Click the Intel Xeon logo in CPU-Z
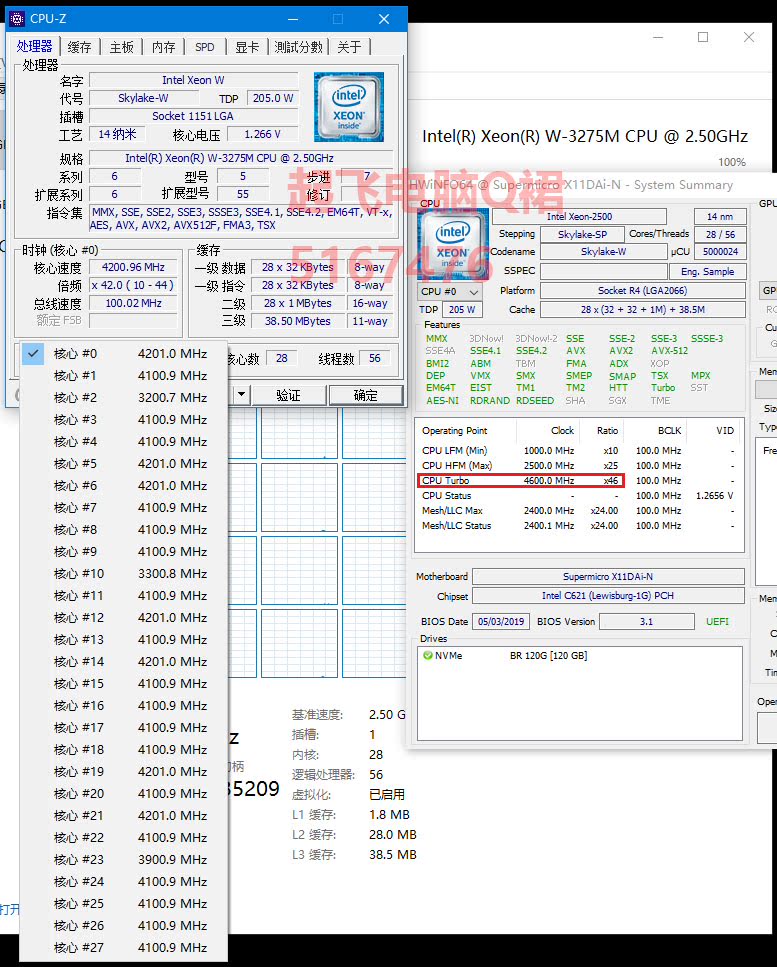This screenshot has height=967, width=777. pos(349,107)
